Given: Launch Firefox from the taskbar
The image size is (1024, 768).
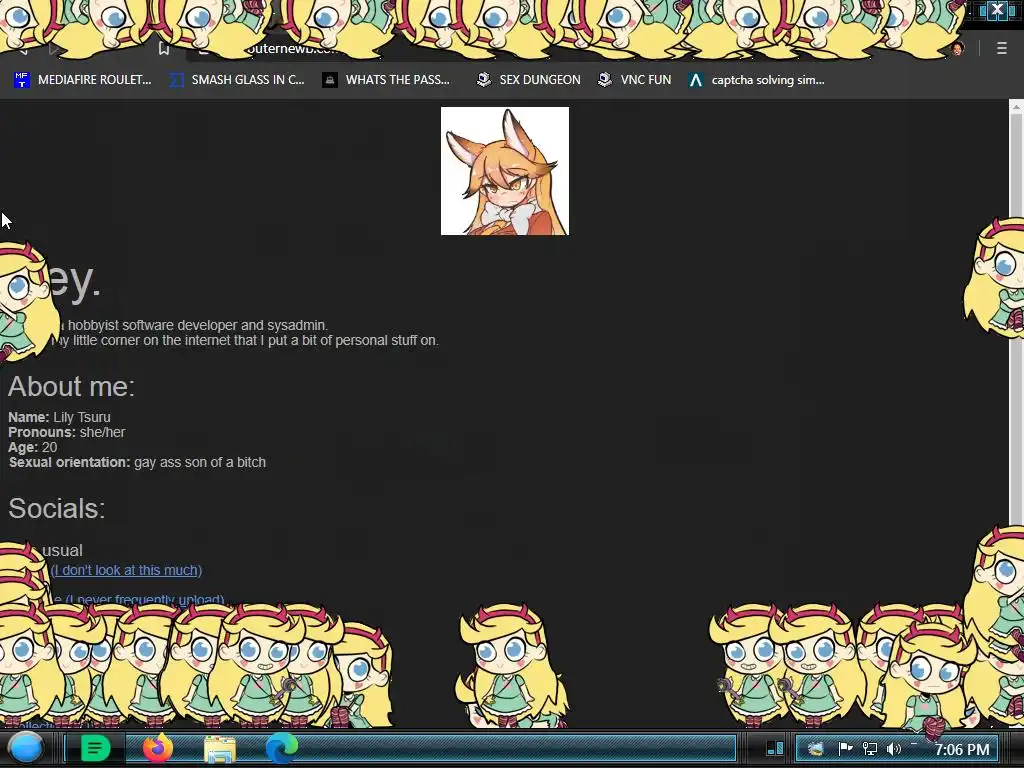Looking at the screenshot, I should [157, 748].
